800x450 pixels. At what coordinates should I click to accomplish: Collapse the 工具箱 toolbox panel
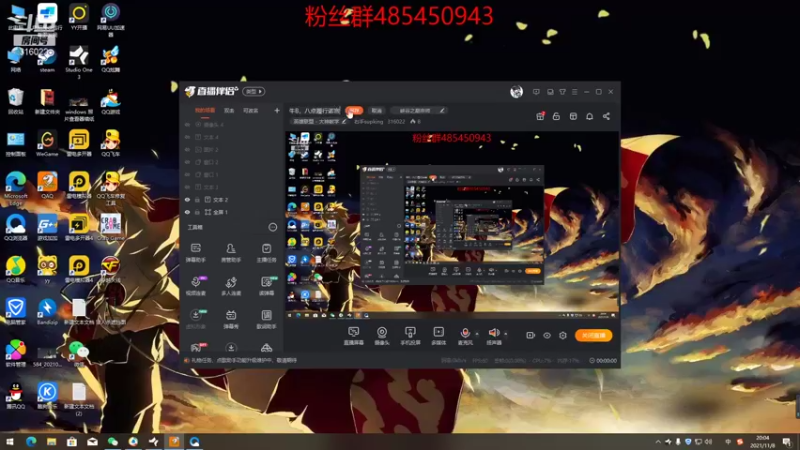pos(273,227)
